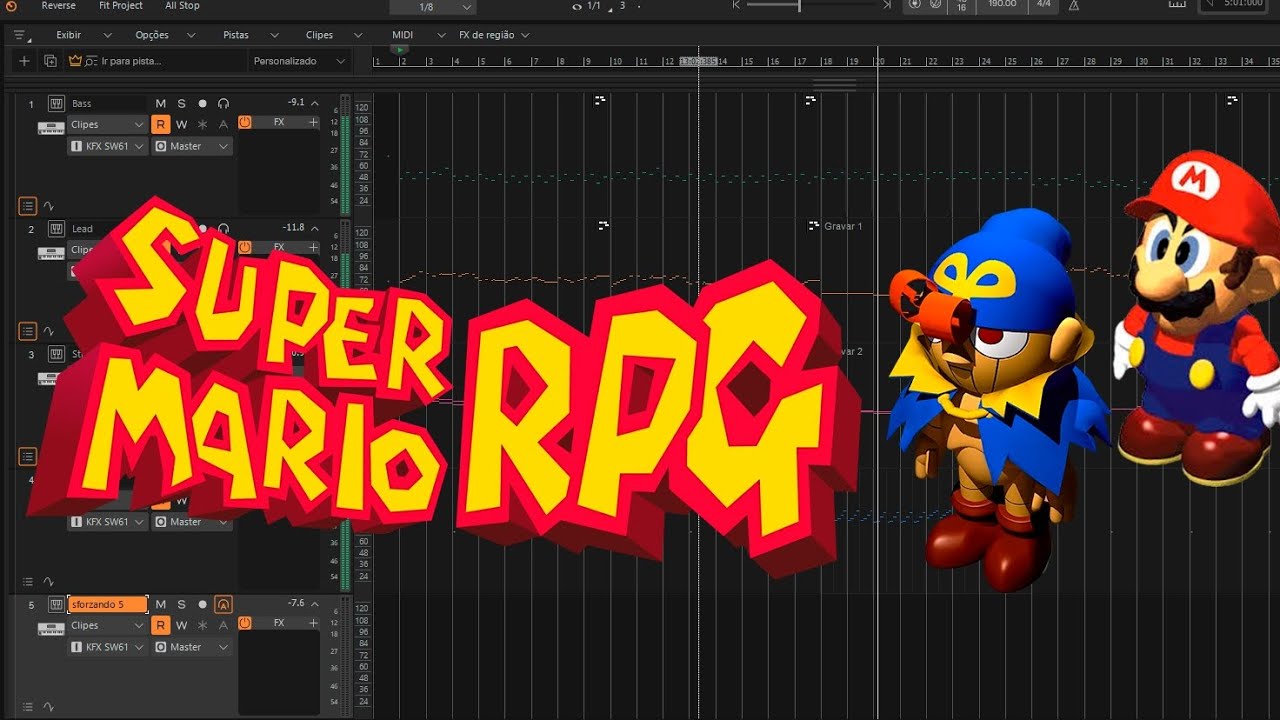The image size is (1280, 720).
Task: Open sforzando 5 Master output dropdown
Action: [x=192, y=647]
